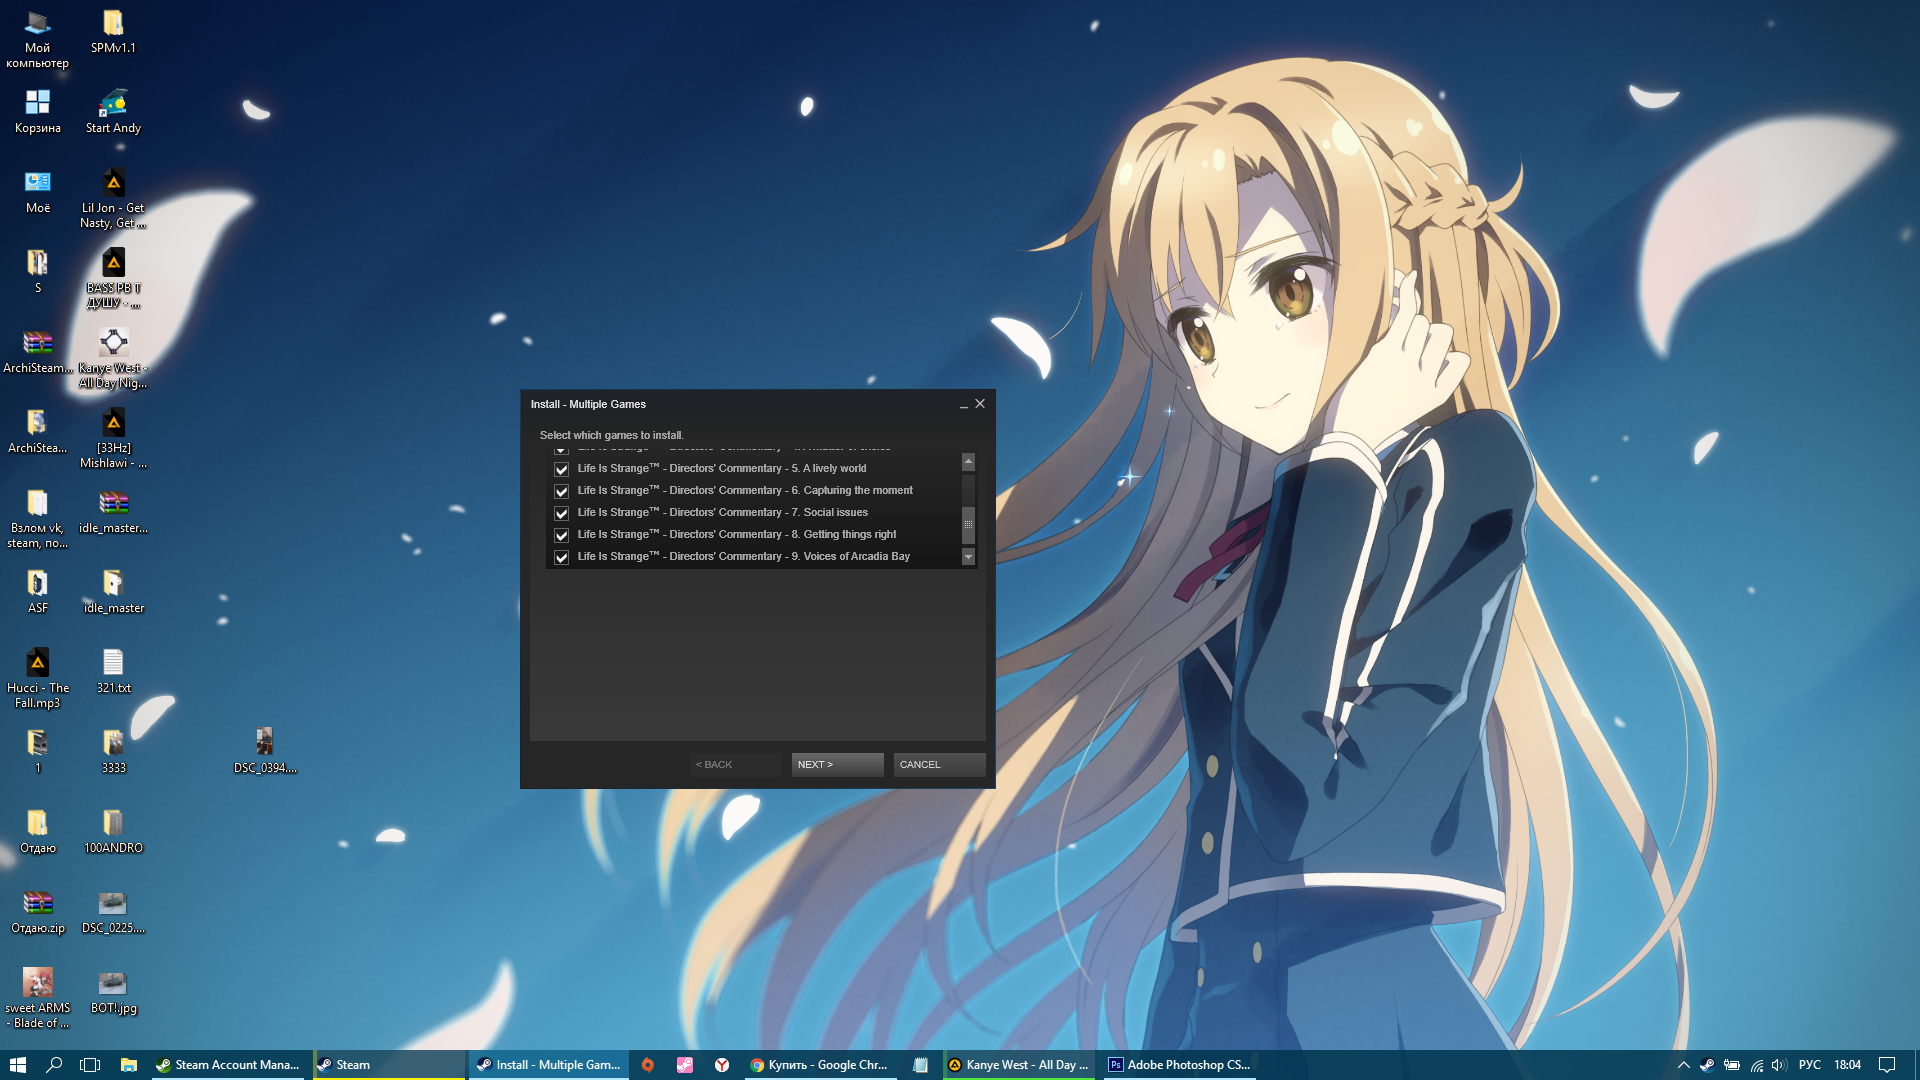The width and height of the screenshot is (1920, 1080).
Task: Open the volume control in system tray
Action: 1779,1065
